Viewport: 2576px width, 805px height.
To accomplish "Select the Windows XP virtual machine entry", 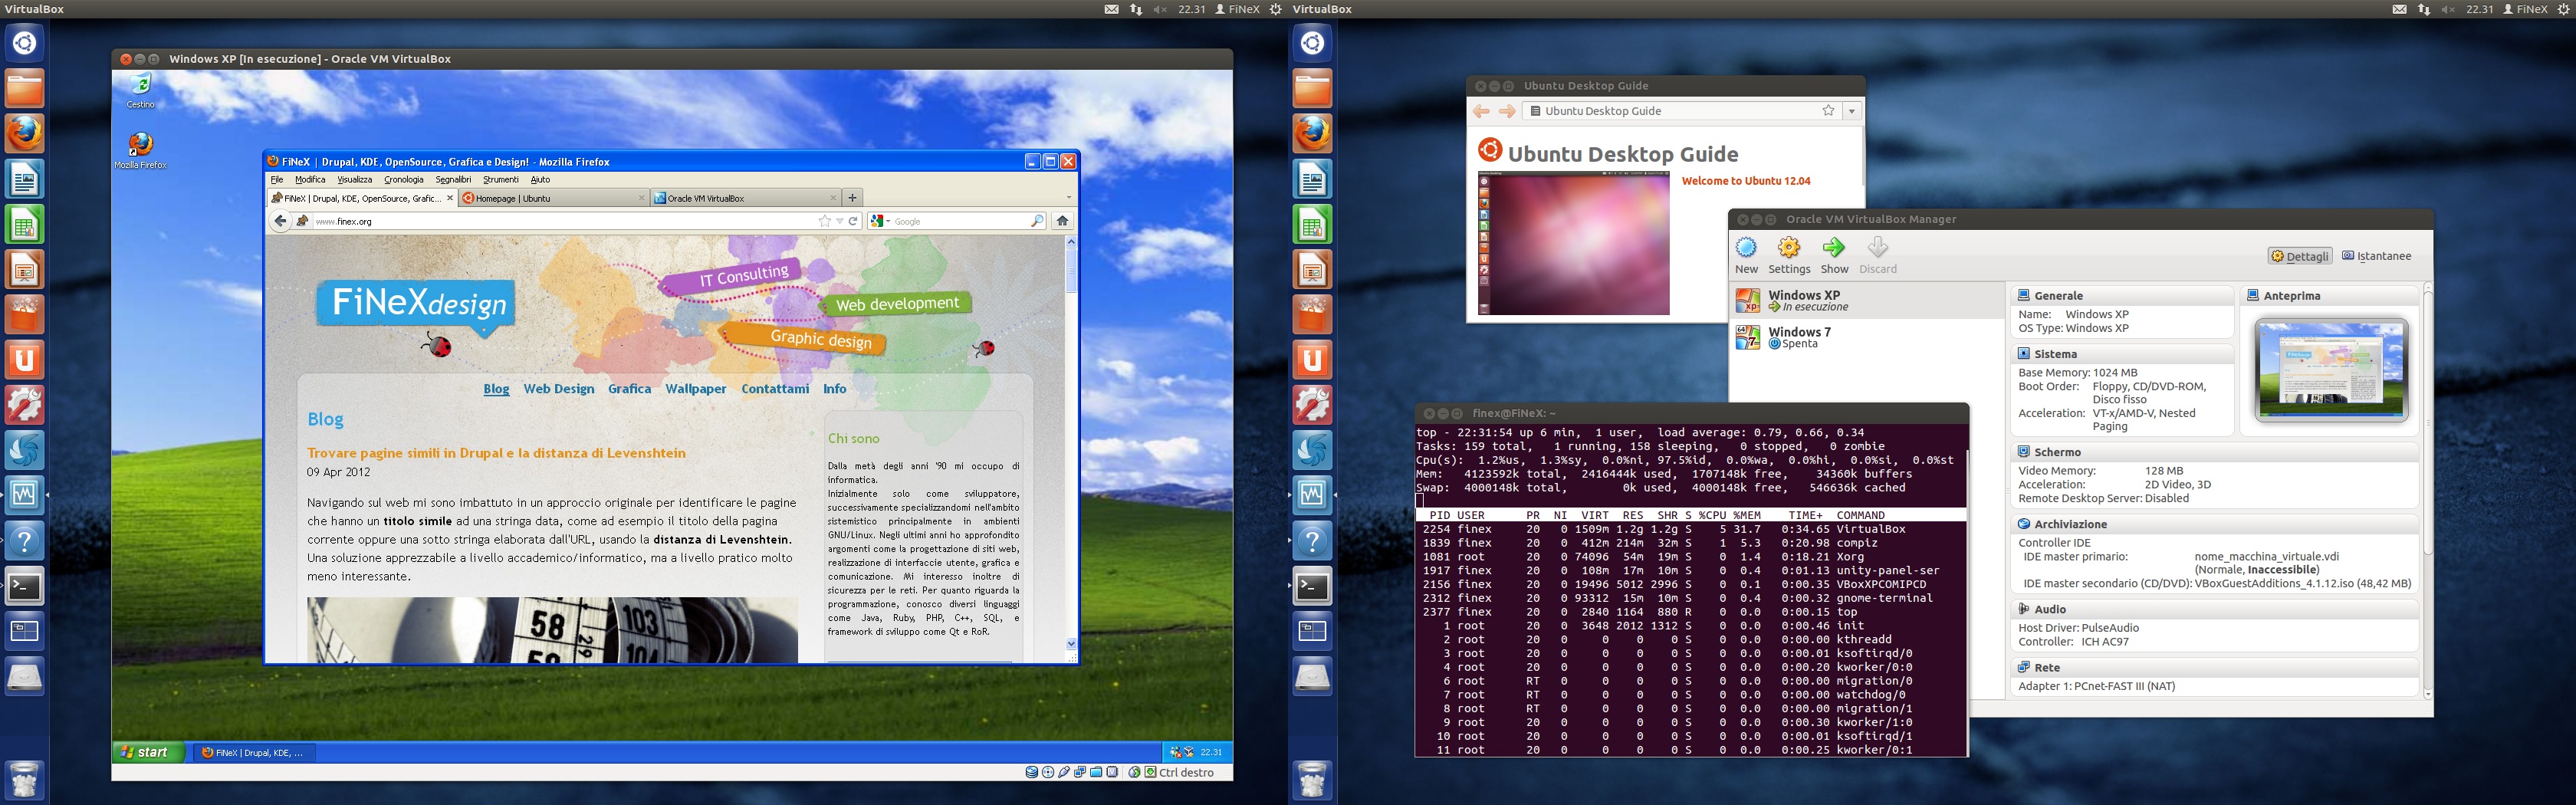I will click(x=1866, y=300).
